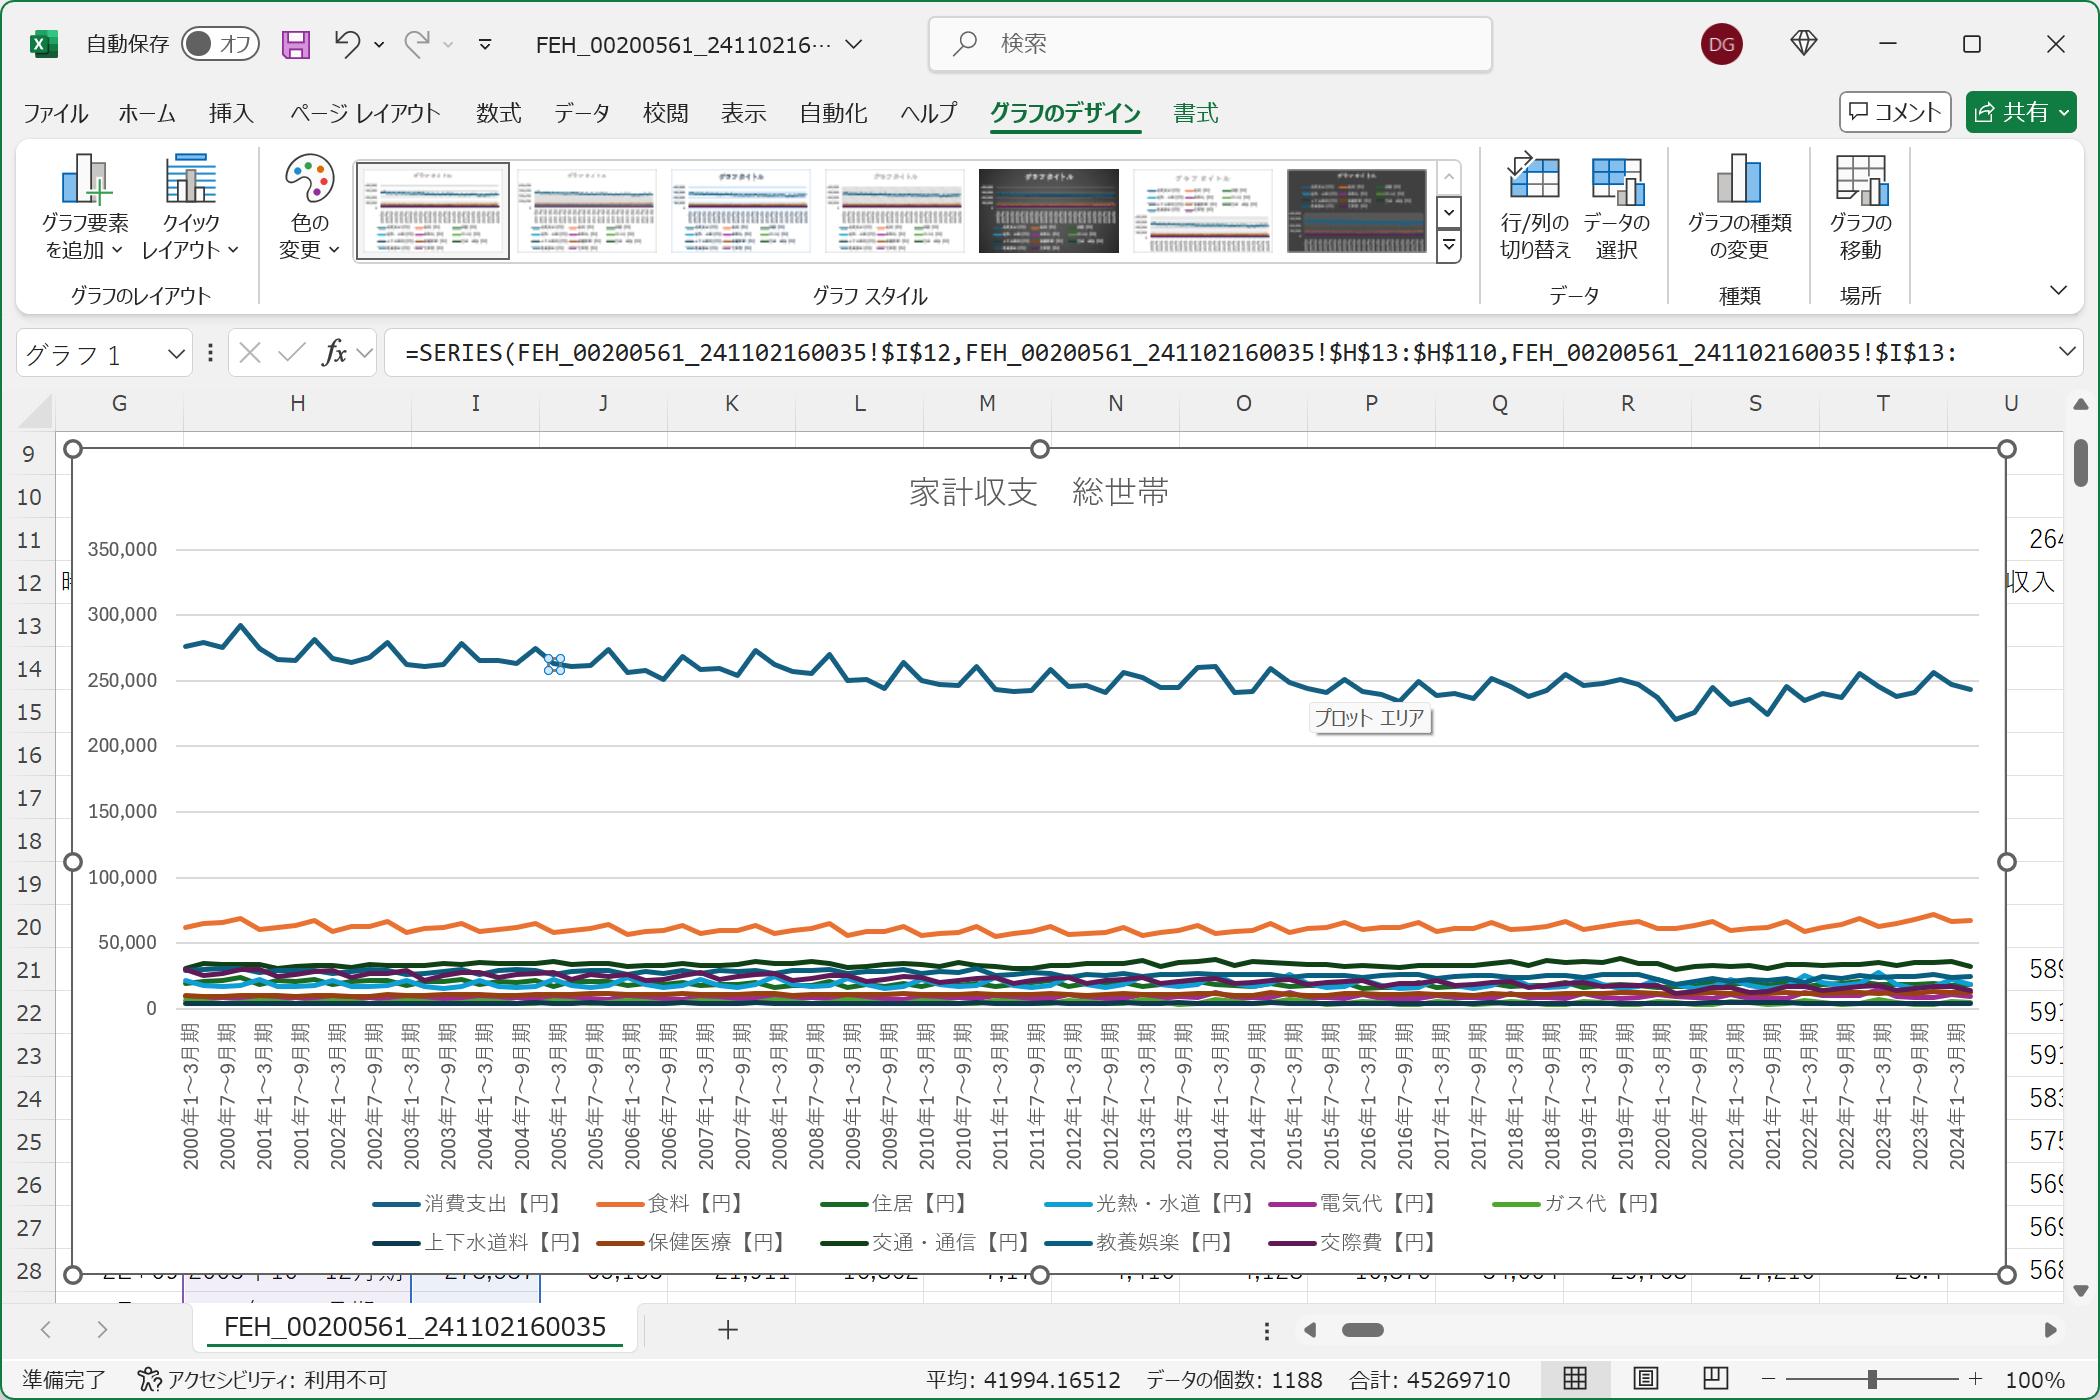Screen dimensions: 2100x1400
Task: Open 書式 tab
Action: (x=1195, y=113)
